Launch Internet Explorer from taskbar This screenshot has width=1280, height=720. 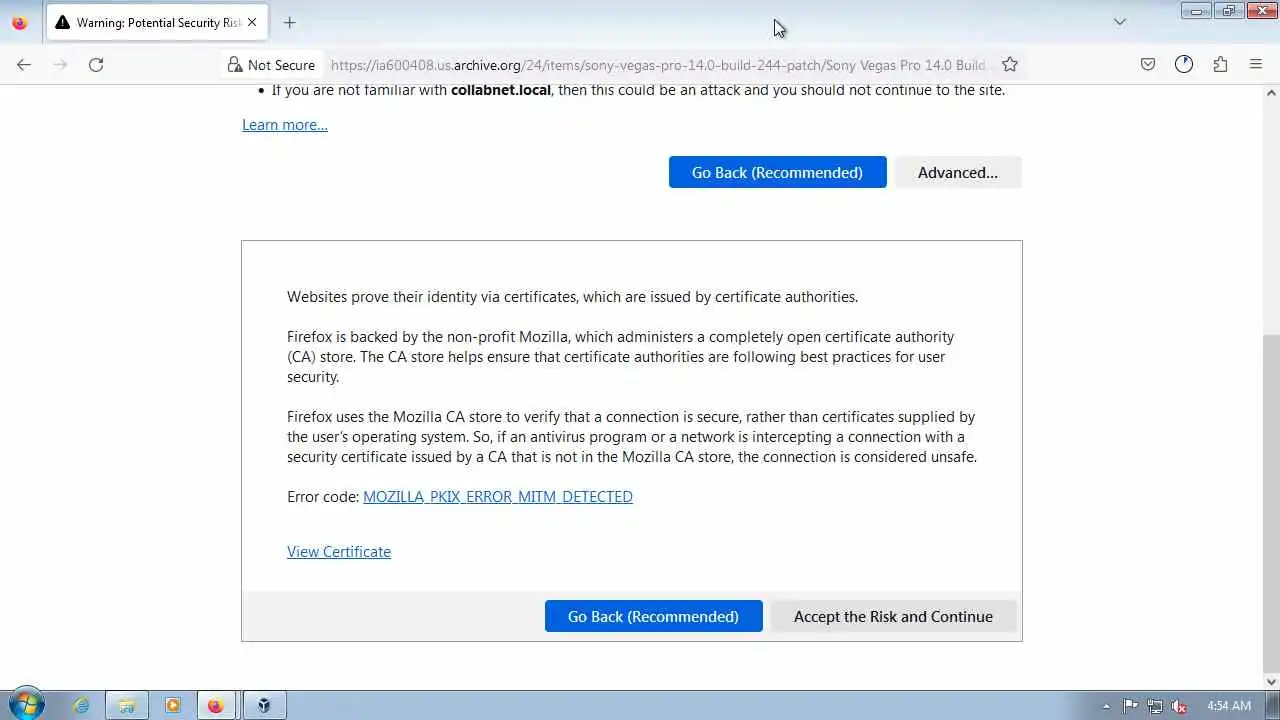point(81,705)
